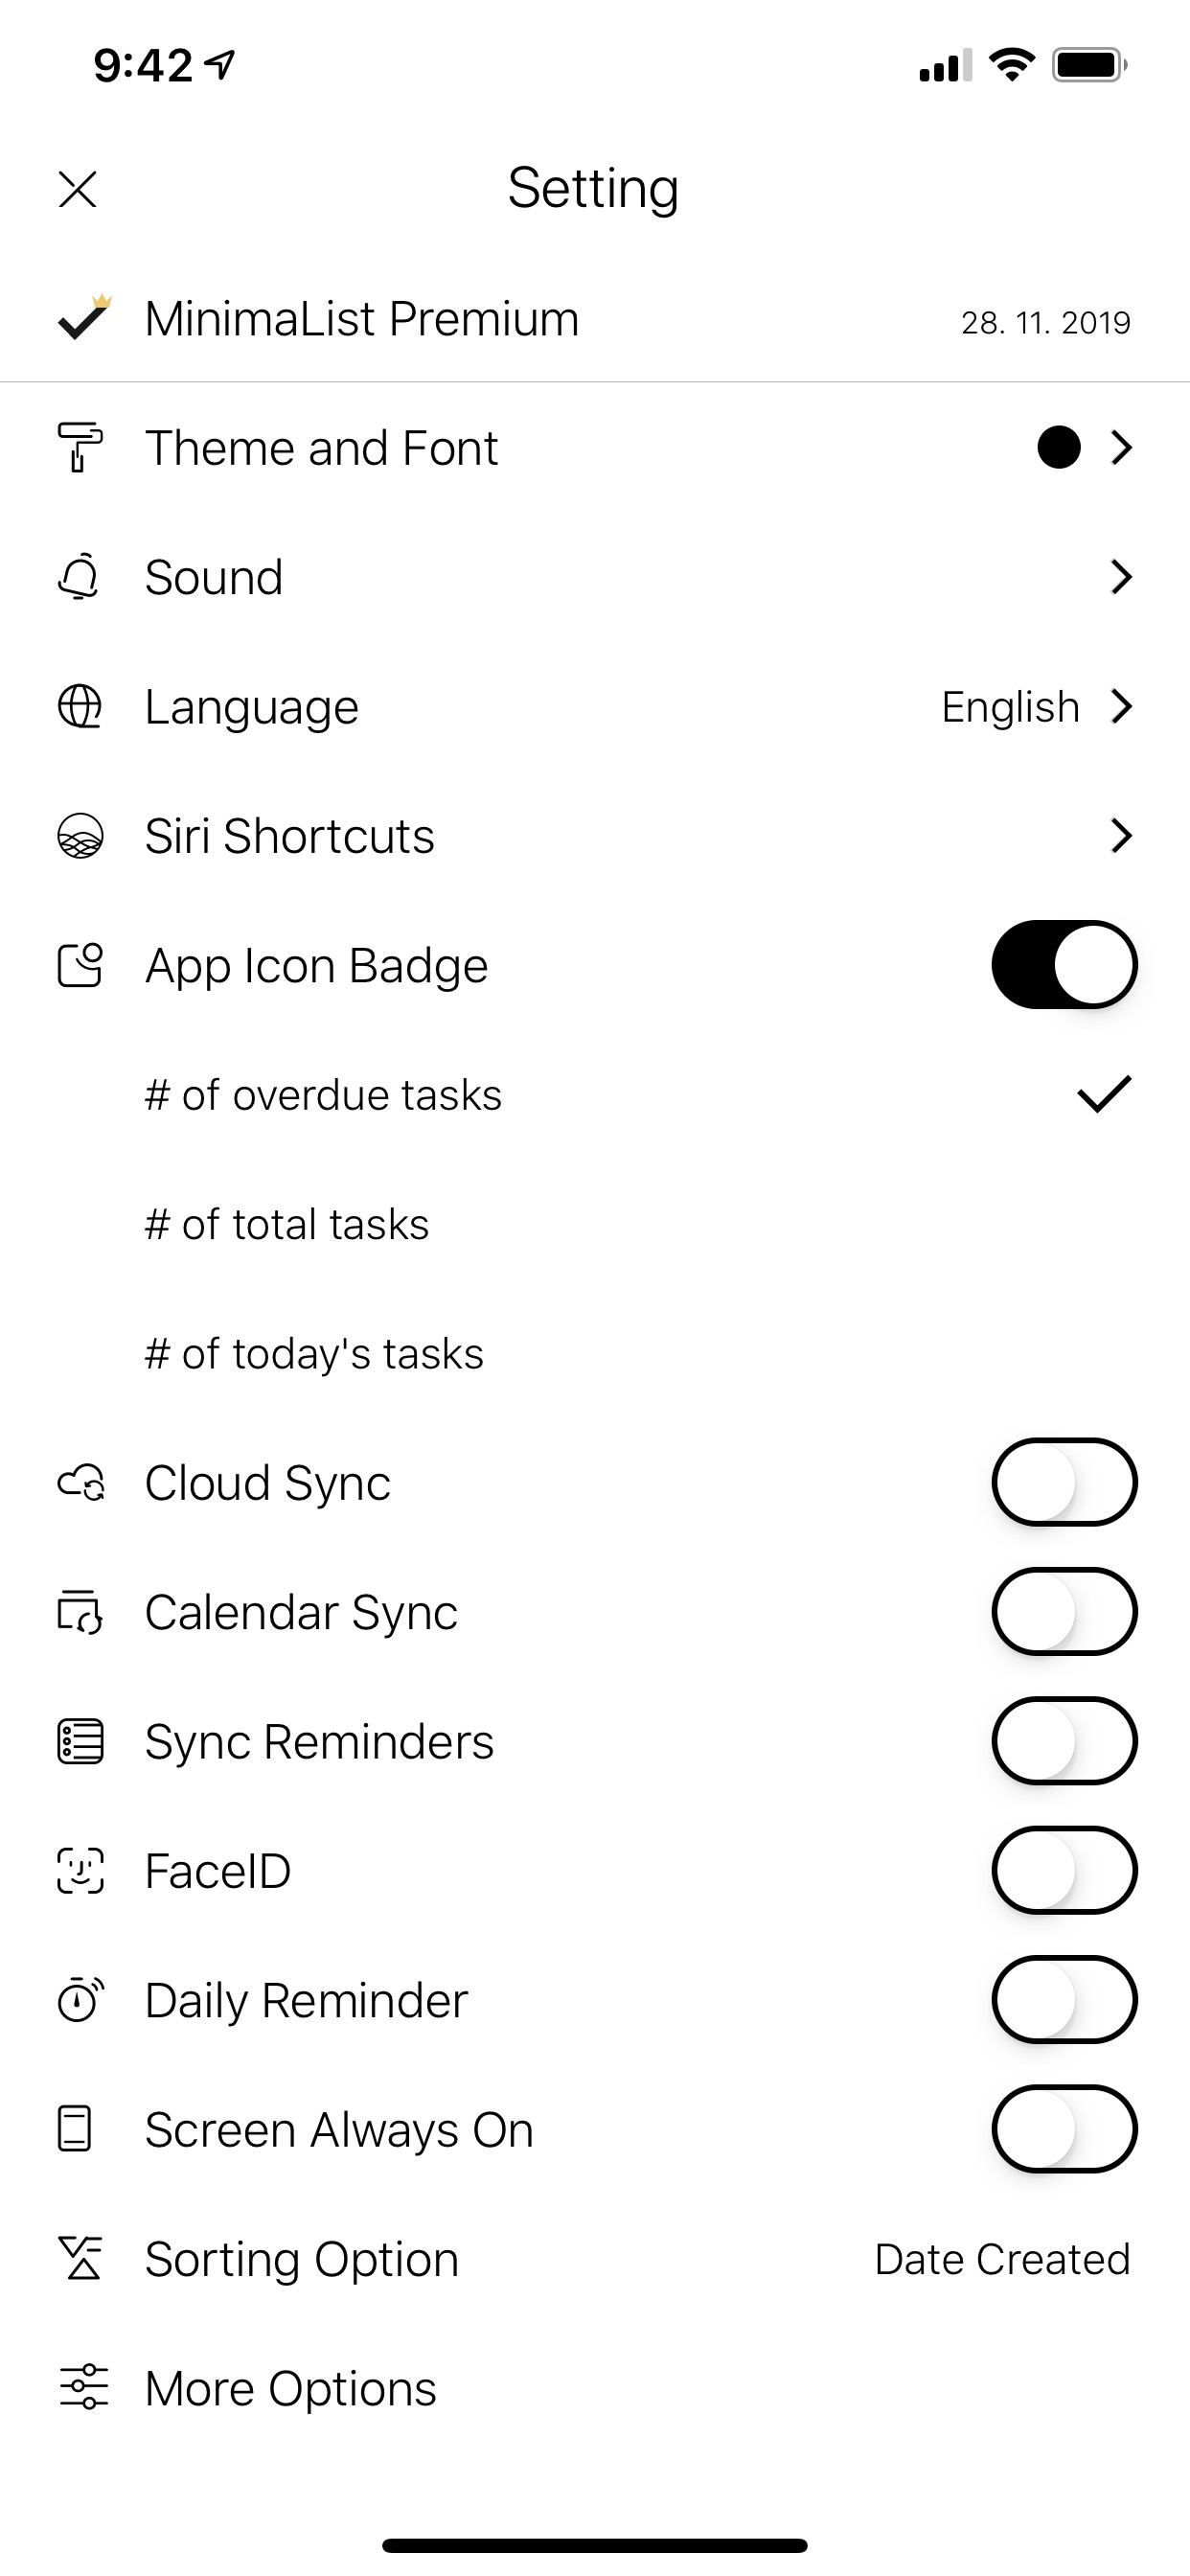This screenshot has width=1190, height=2576.
Task: Open Theme and Font chevron
Action: click(x=1121, y=447)
